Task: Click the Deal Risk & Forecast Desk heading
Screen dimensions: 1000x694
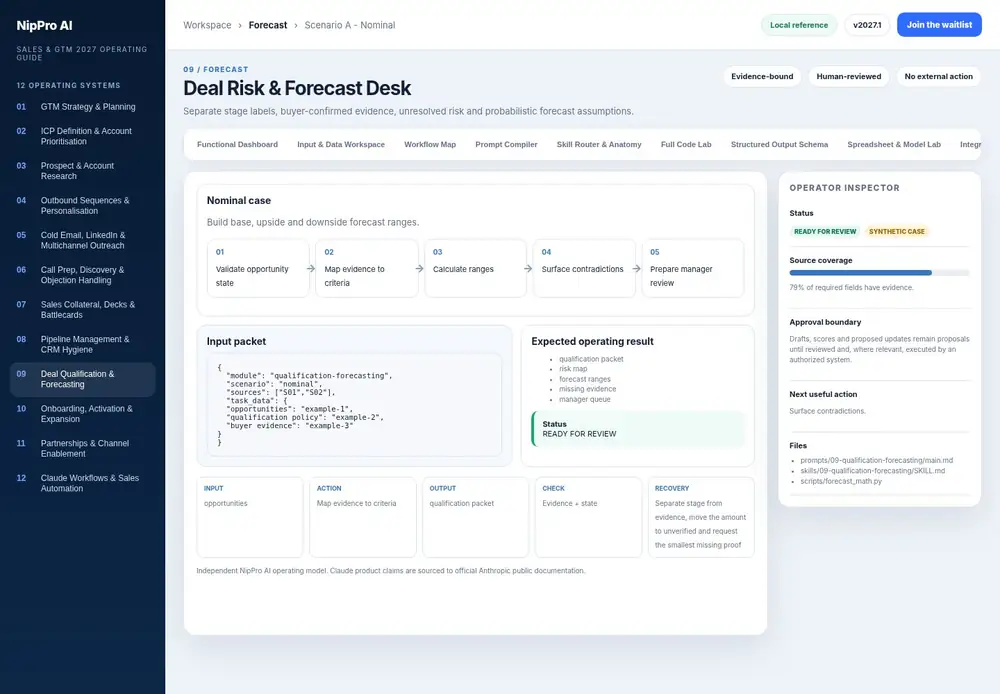Action: 297,88
